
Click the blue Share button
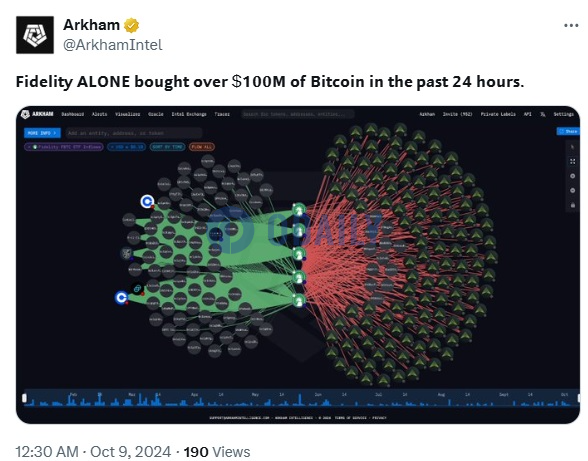click(x=568, y=131)
